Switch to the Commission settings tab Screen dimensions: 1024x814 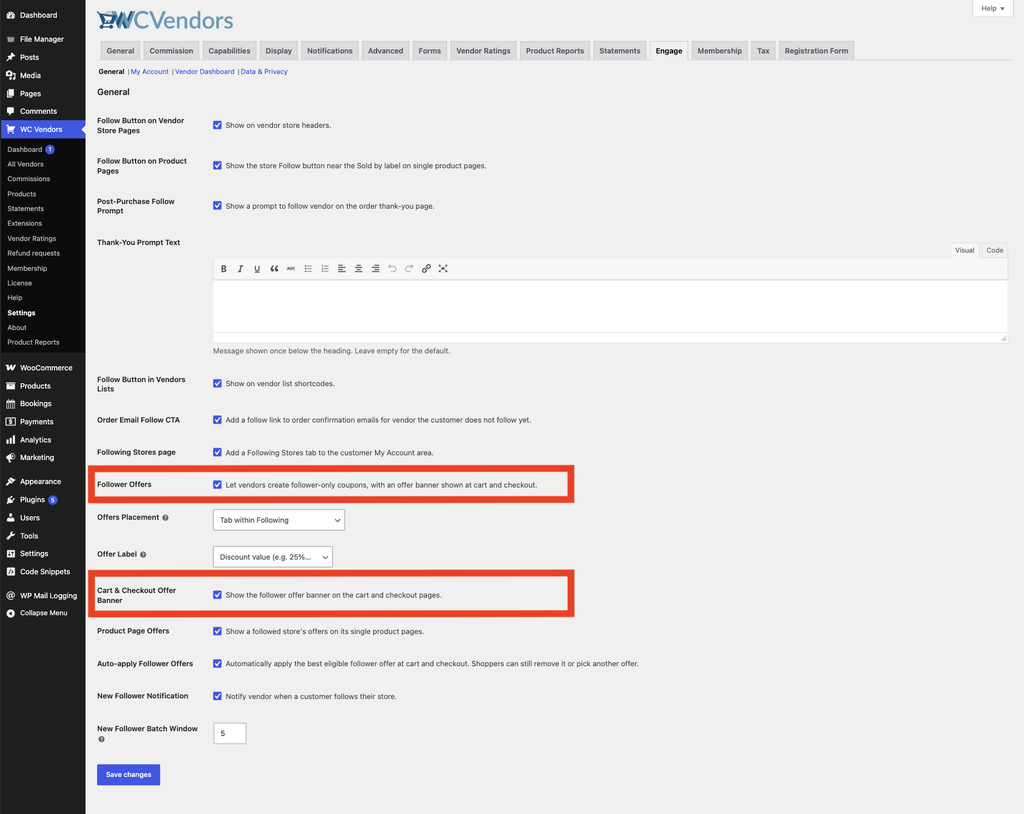point(171,51)
